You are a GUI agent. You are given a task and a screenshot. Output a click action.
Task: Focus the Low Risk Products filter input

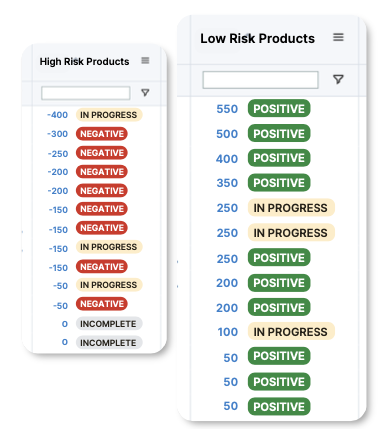pos(260,80)
